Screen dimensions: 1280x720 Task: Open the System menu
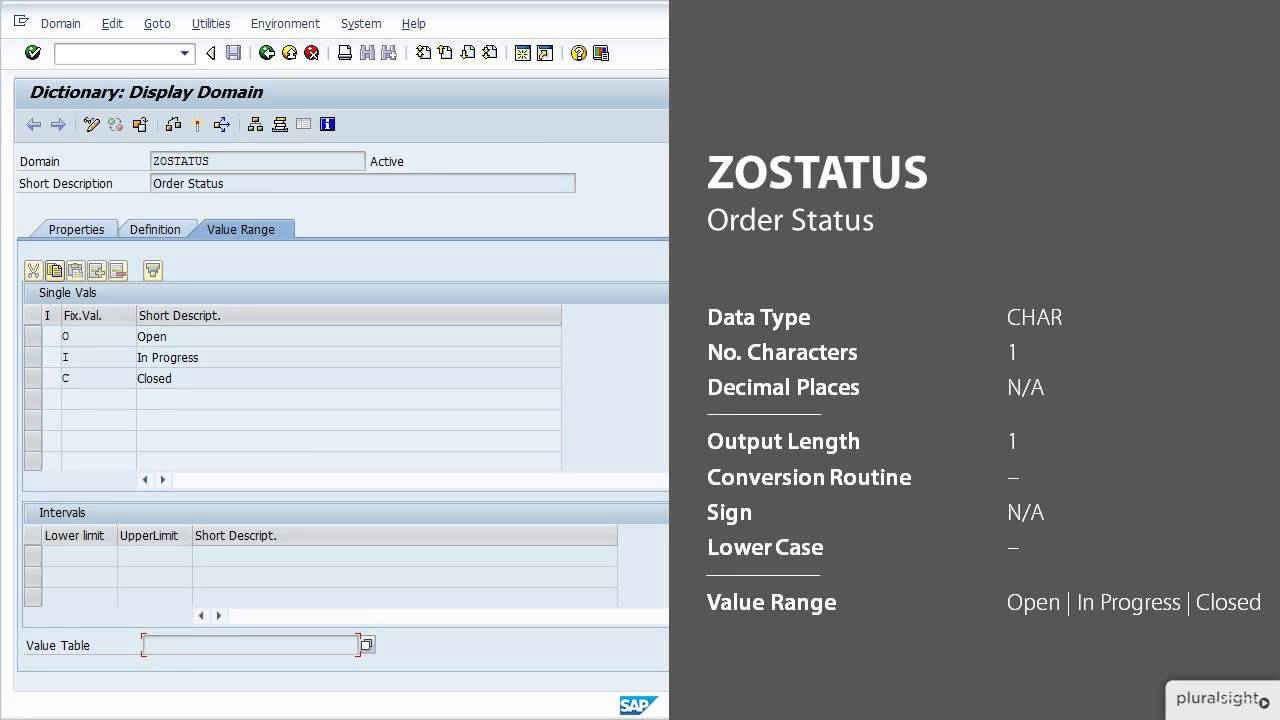click(360, 23)
